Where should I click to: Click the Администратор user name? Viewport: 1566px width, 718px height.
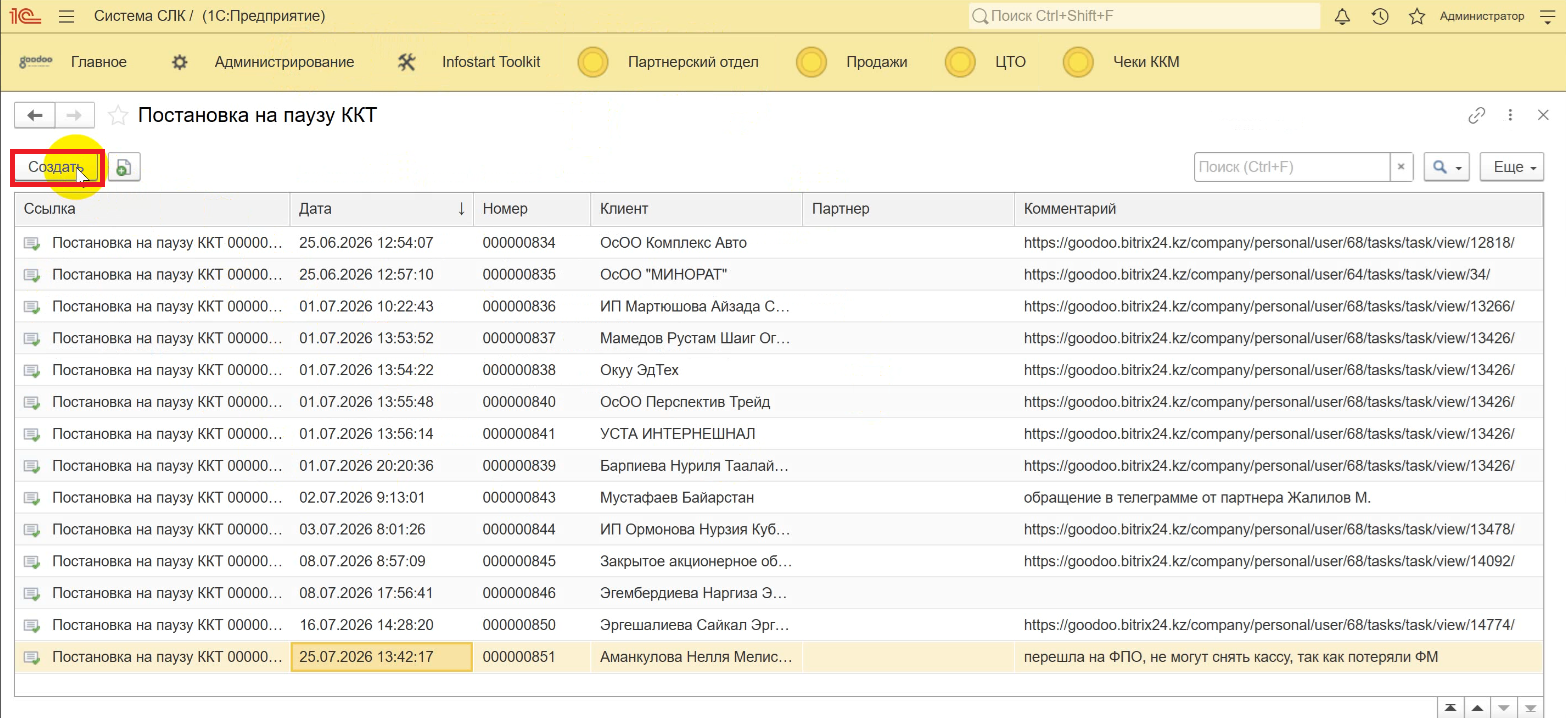click(1482, 16)
